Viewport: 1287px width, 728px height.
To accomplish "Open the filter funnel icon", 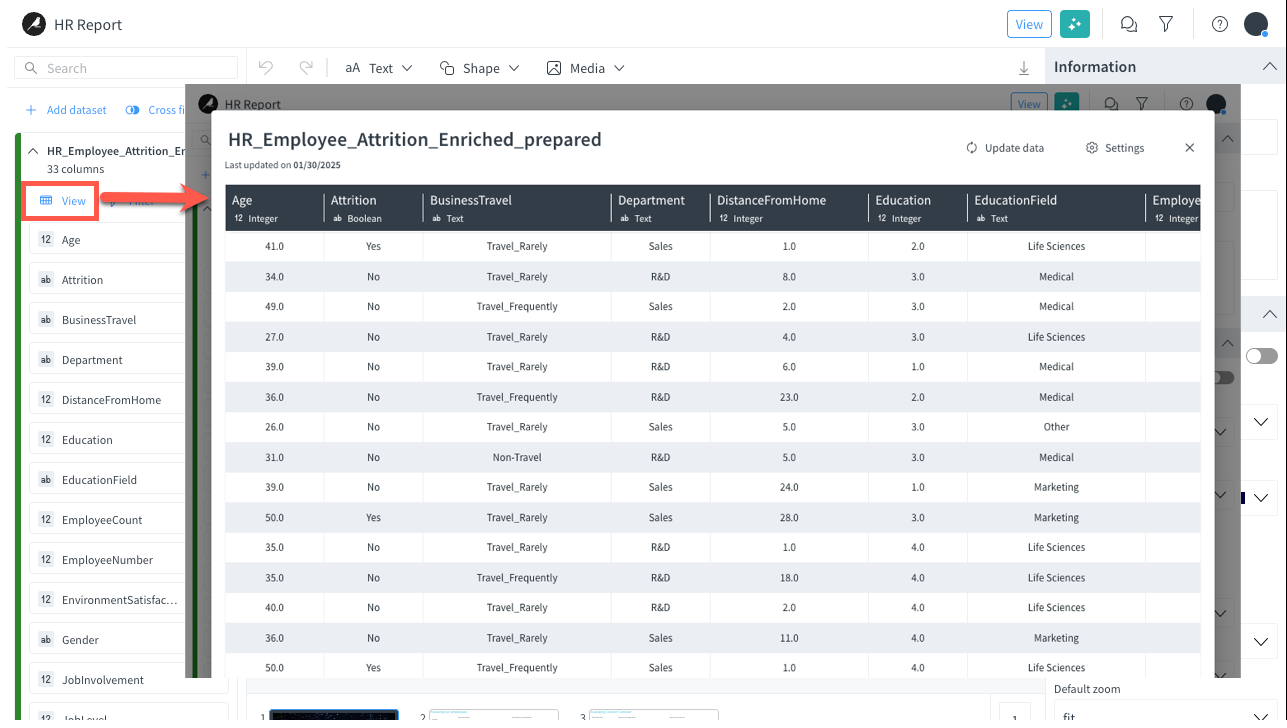I will (x=1166, y=23).
